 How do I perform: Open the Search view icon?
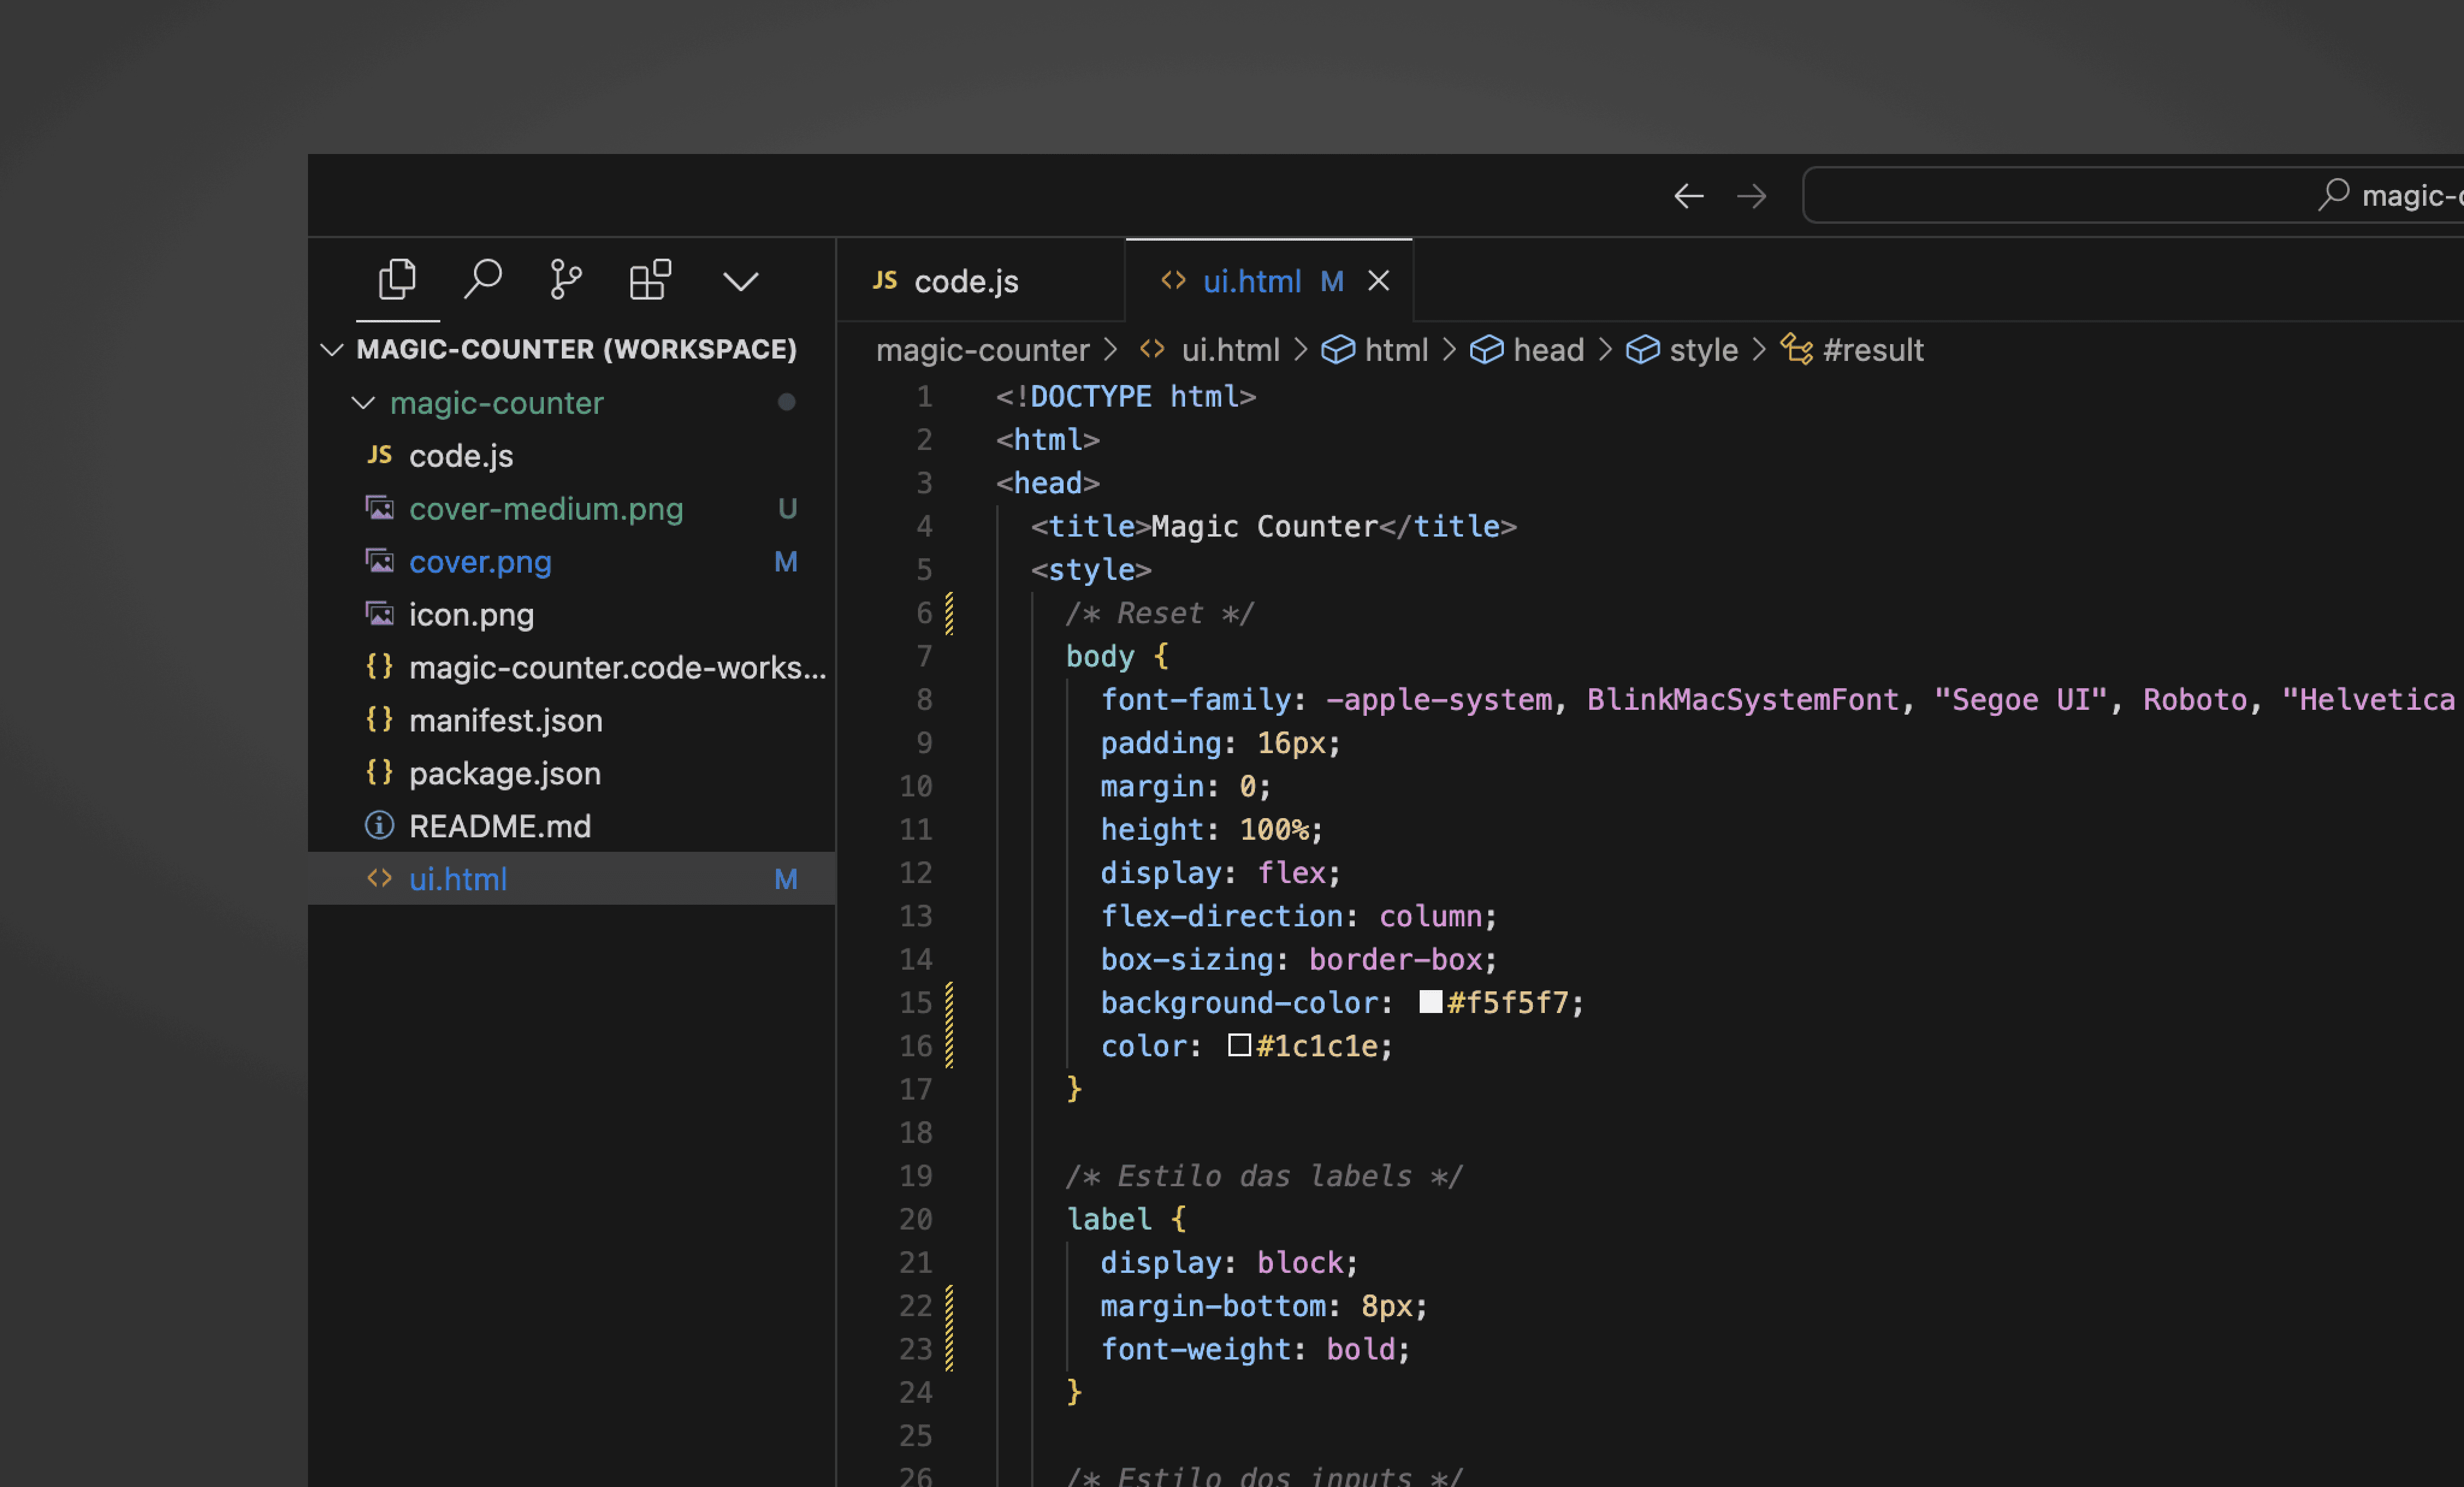pyautogui.click(x=482, y=280)
